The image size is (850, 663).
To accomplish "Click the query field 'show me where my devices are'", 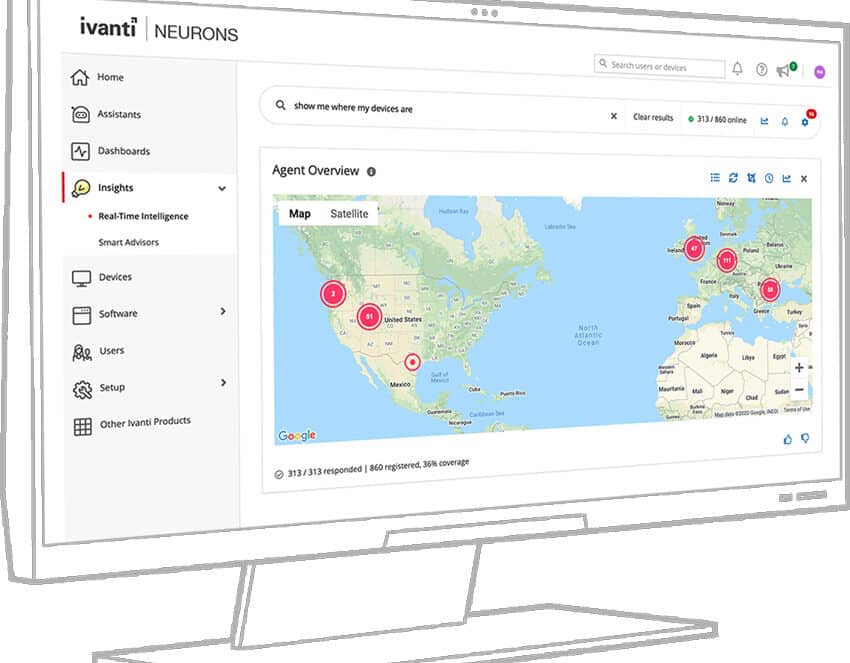I will [353, 107].
